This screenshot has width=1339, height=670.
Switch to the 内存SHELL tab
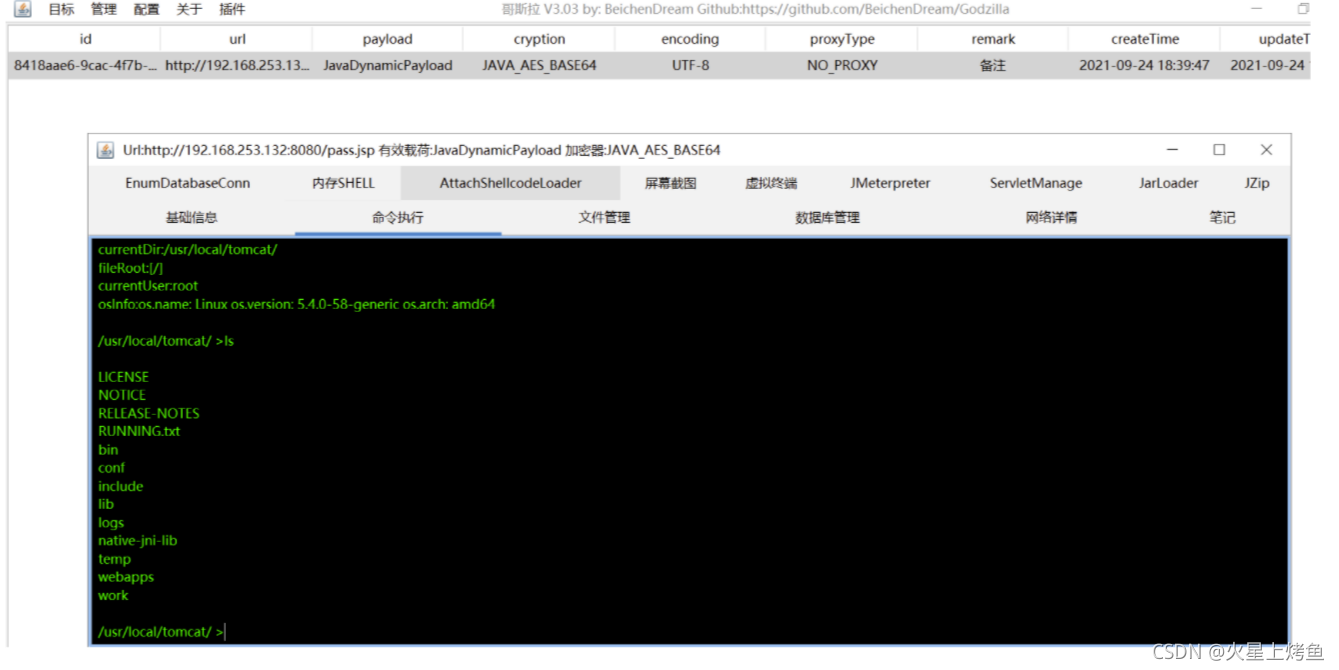pos(343,183)
